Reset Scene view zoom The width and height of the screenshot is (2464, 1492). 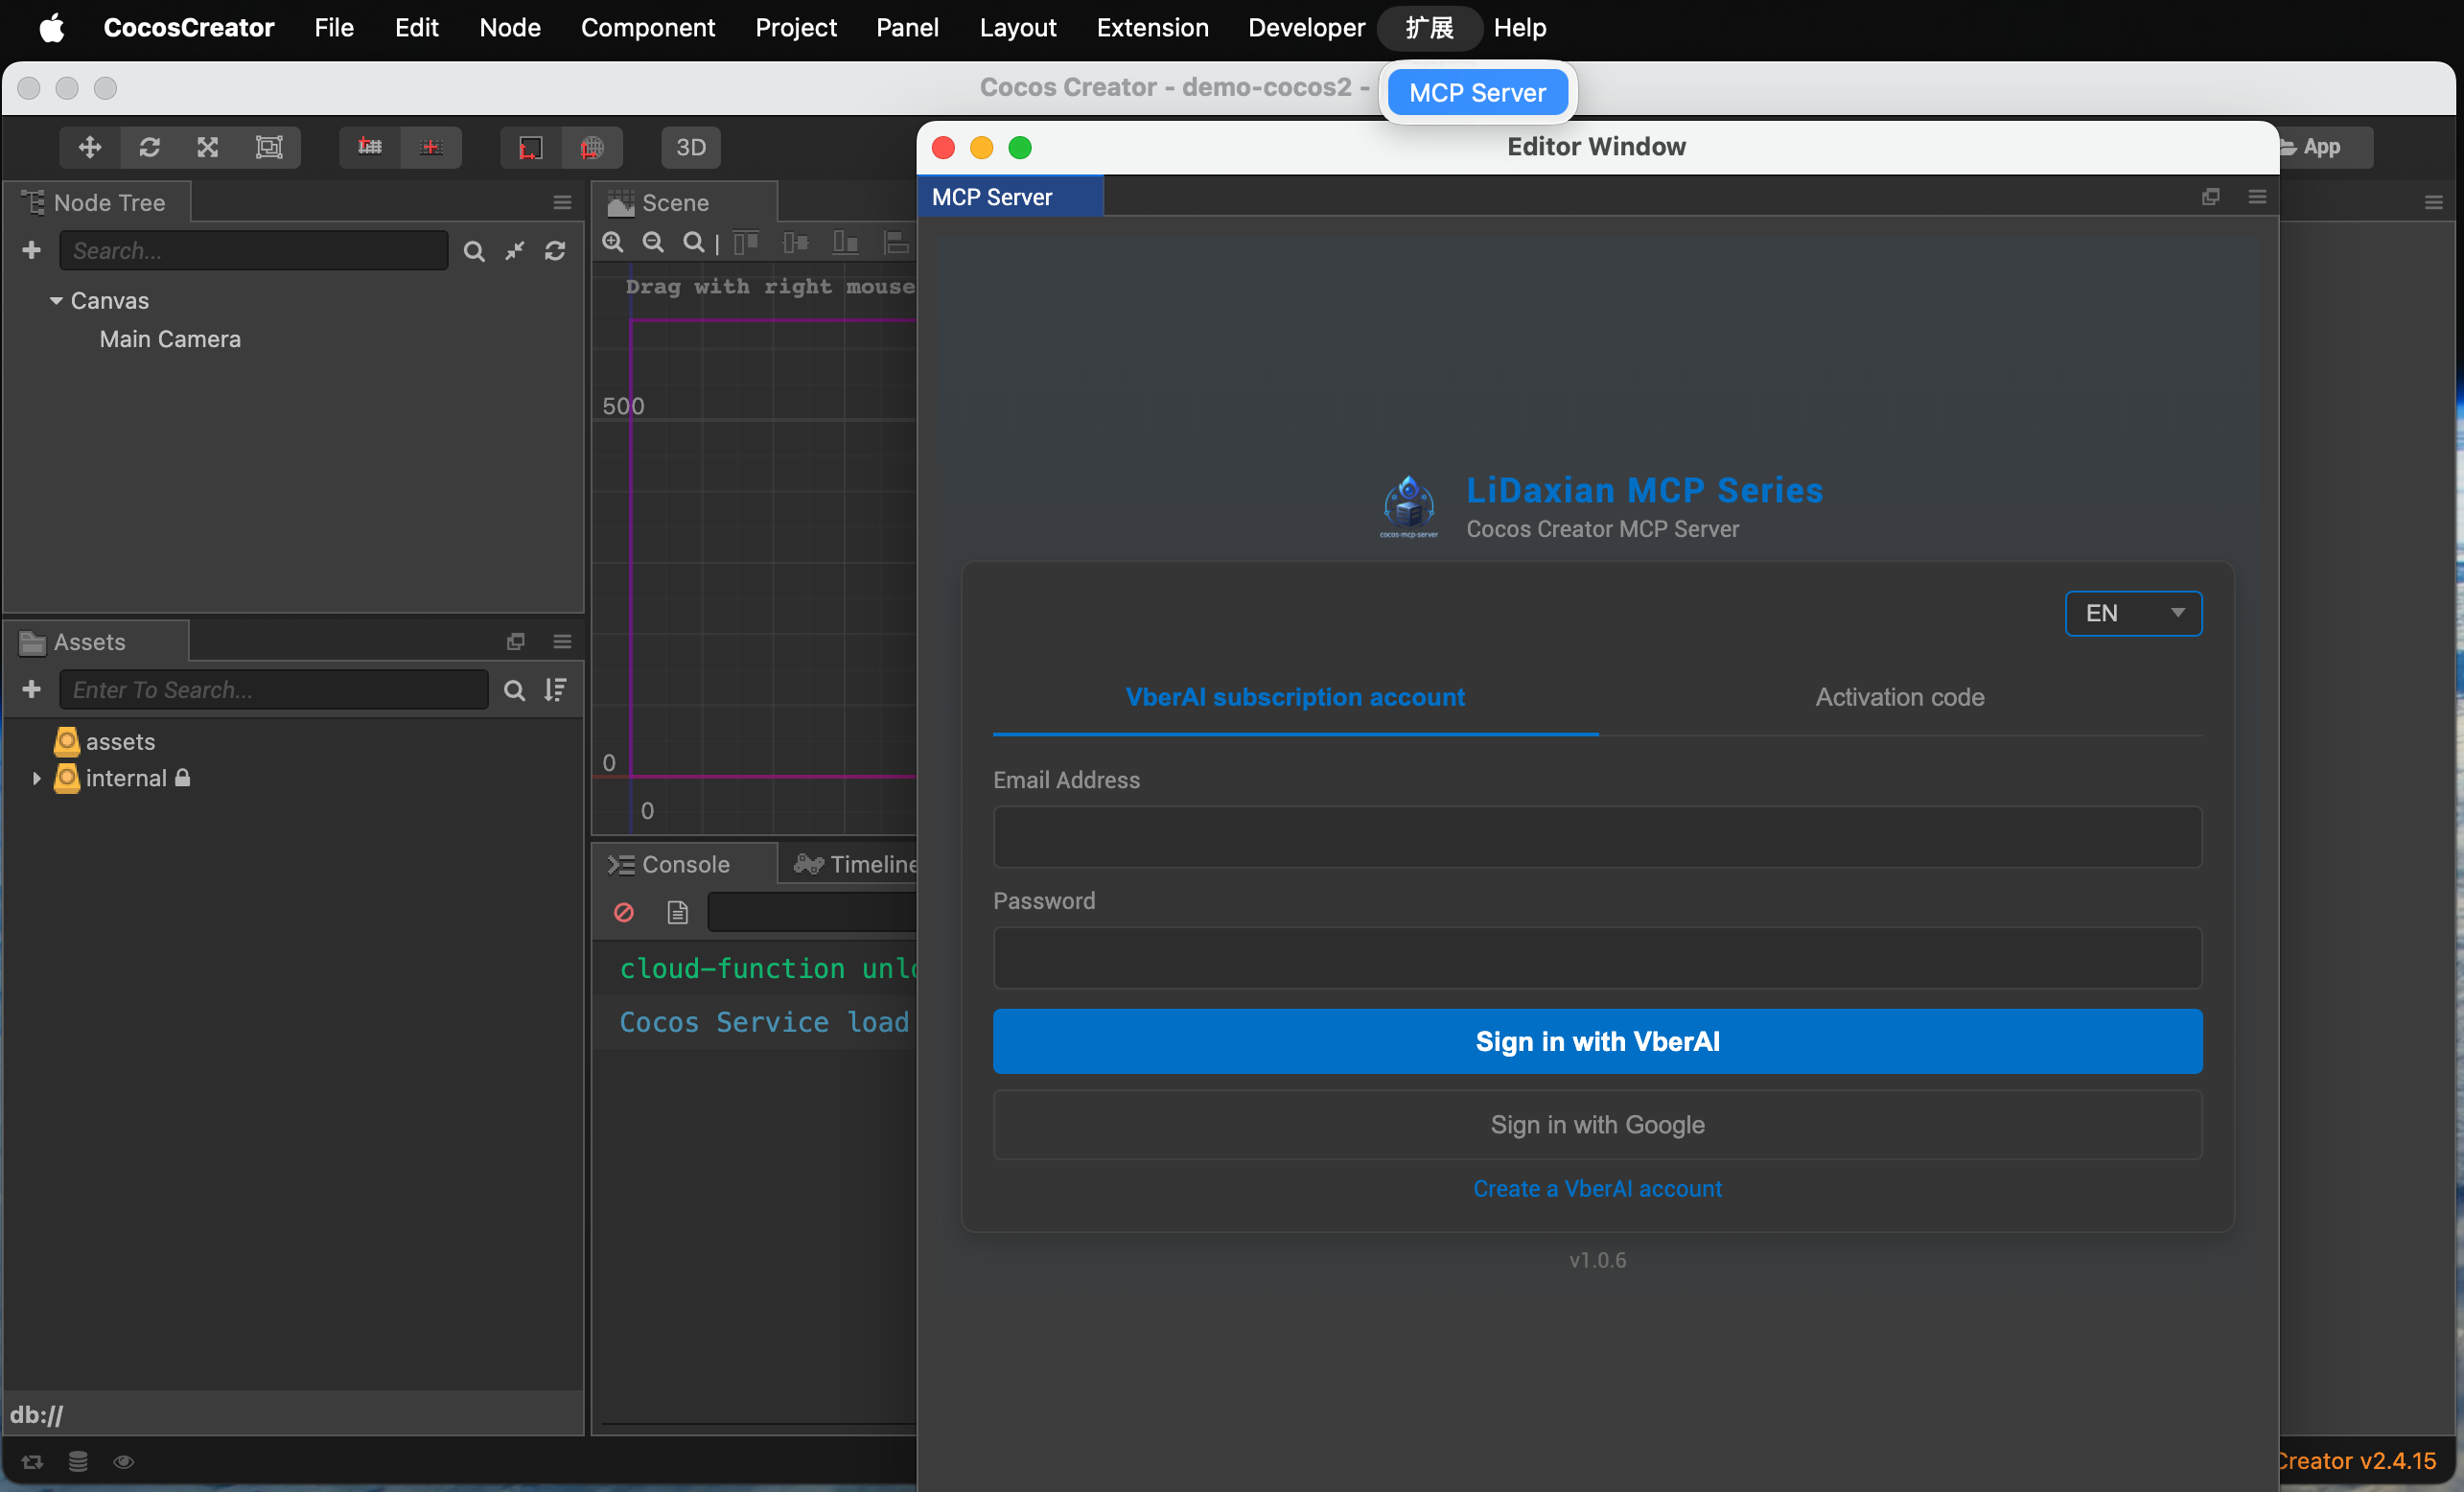(693, 243)
